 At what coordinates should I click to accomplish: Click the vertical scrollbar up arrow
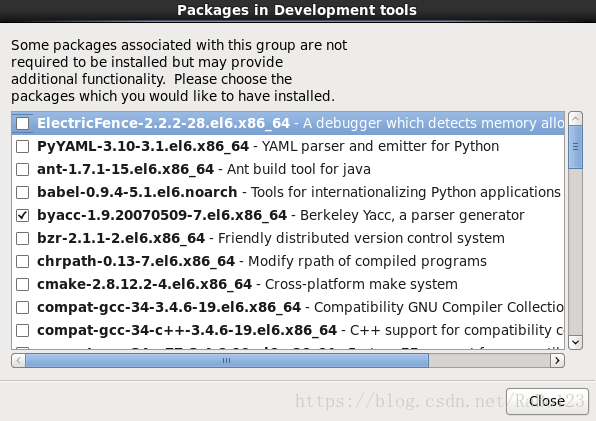[575, 119]
